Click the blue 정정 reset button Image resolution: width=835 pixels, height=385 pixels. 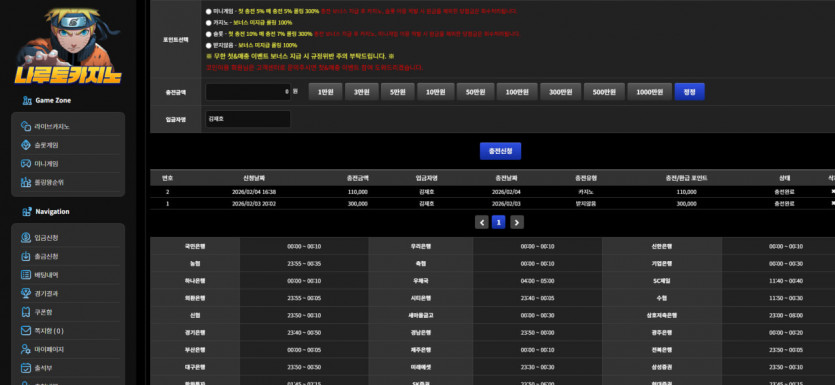click(x=690, y=92)
